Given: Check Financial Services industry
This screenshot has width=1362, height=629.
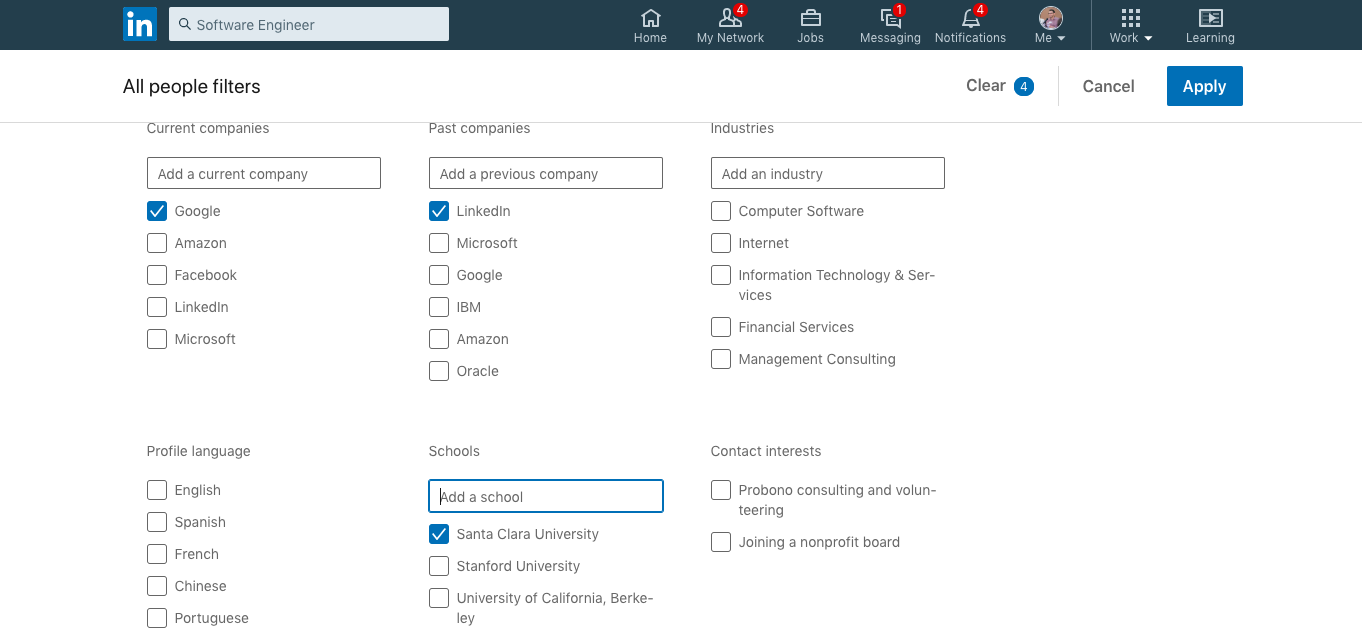Looking at the screenshot, I should tap(721, 327).
